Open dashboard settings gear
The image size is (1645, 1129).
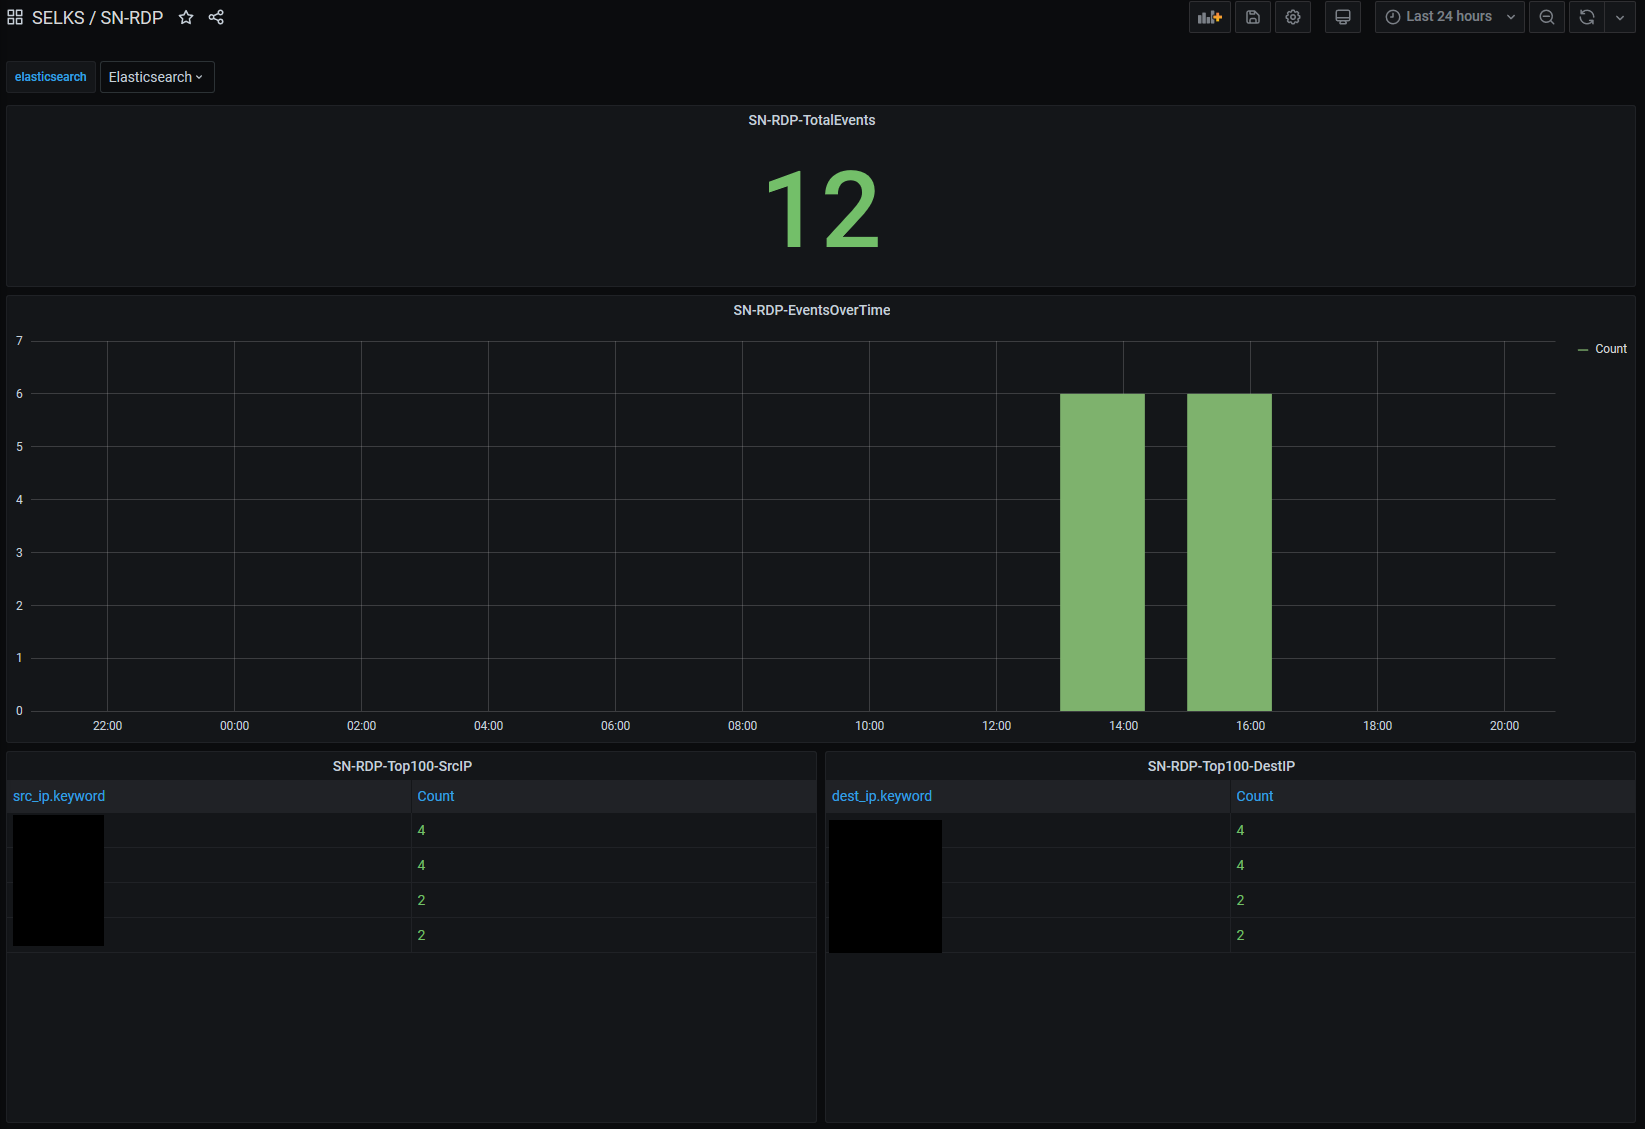coord(1293,17)
